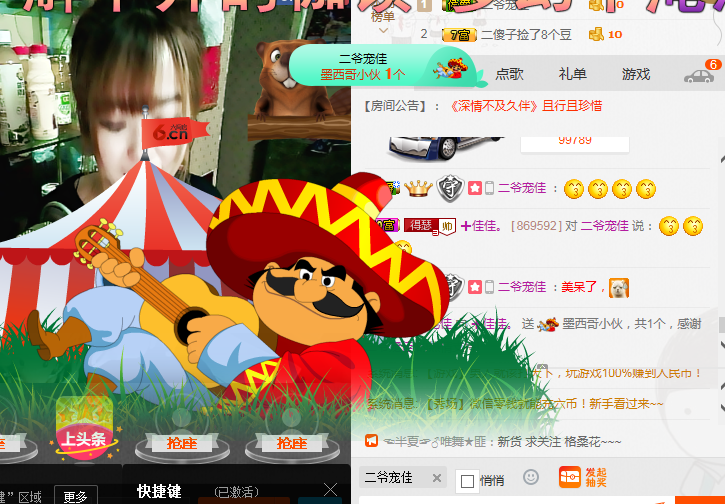Viewport: 725px width, 504px height.
Task: Click the orange speaker broadcast icon
Action: tap(371, 441)
